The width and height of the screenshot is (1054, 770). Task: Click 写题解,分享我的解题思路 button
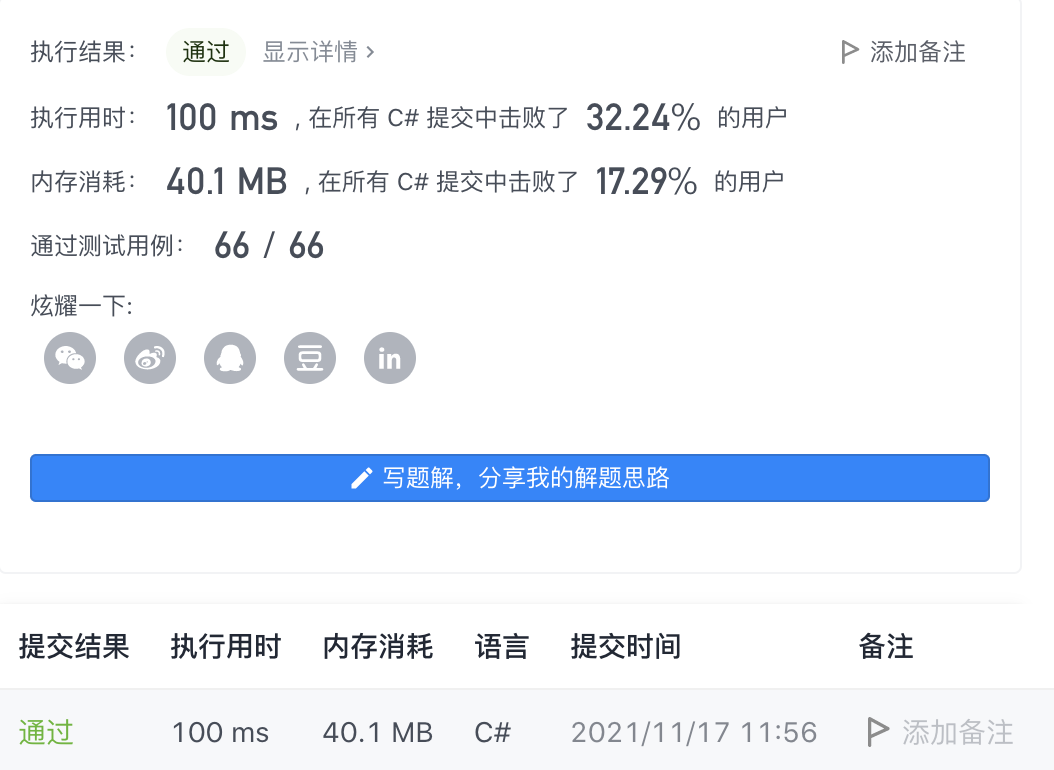point(510,478)
